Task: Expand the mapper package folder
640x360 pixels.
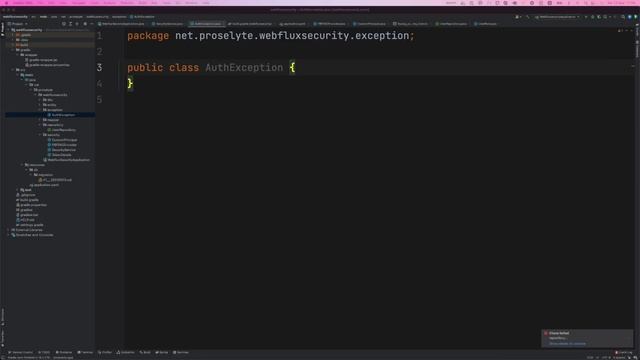Action: [x=40, y=120]
